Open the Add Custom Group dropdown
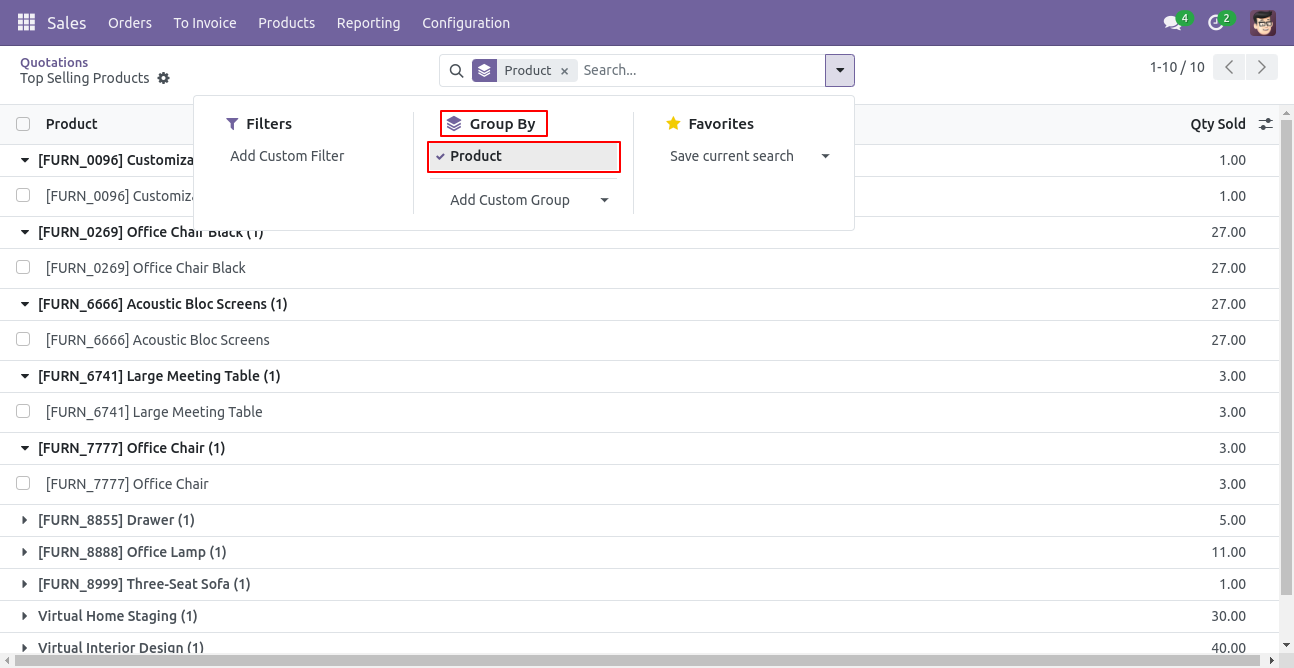Screen dimensions: 1294x668 tap(528, 200)
